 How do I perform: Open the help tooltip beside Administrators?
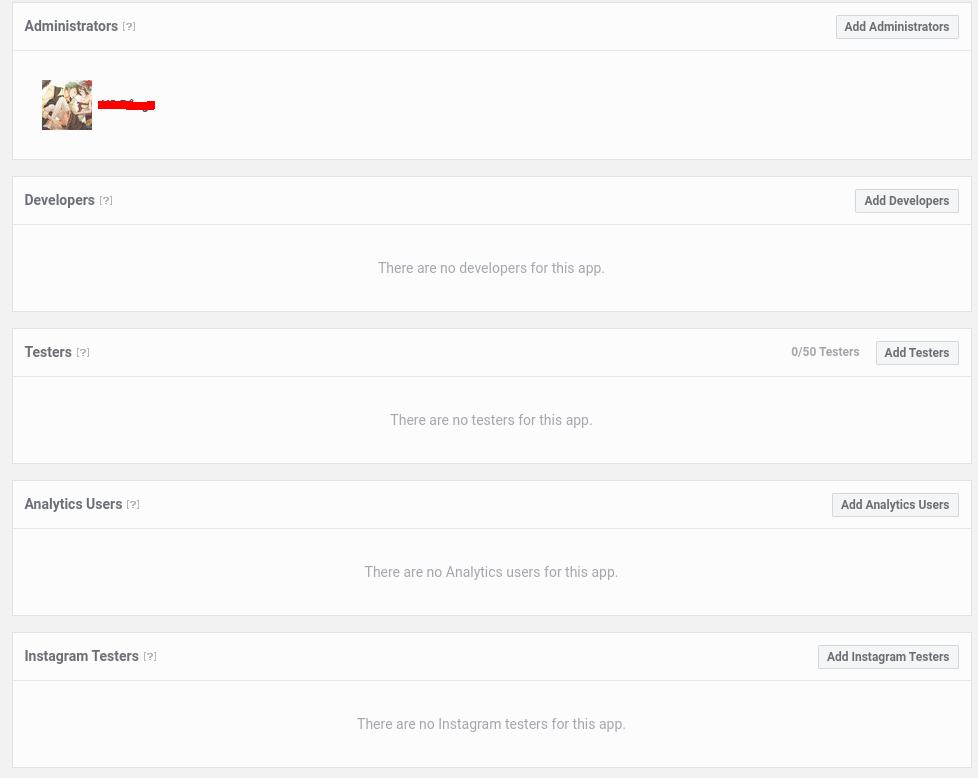pyautogui.click(x=129, y=27)
